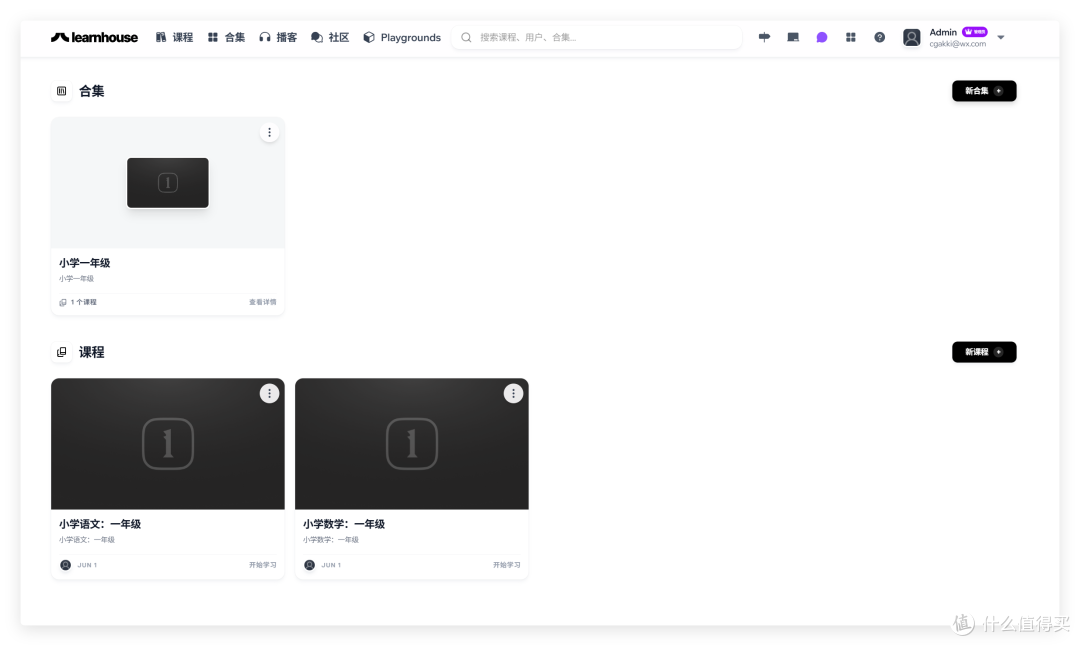Click 查看详情 on the collection card
Screen dimensions: 1080x646
point(262,302)
